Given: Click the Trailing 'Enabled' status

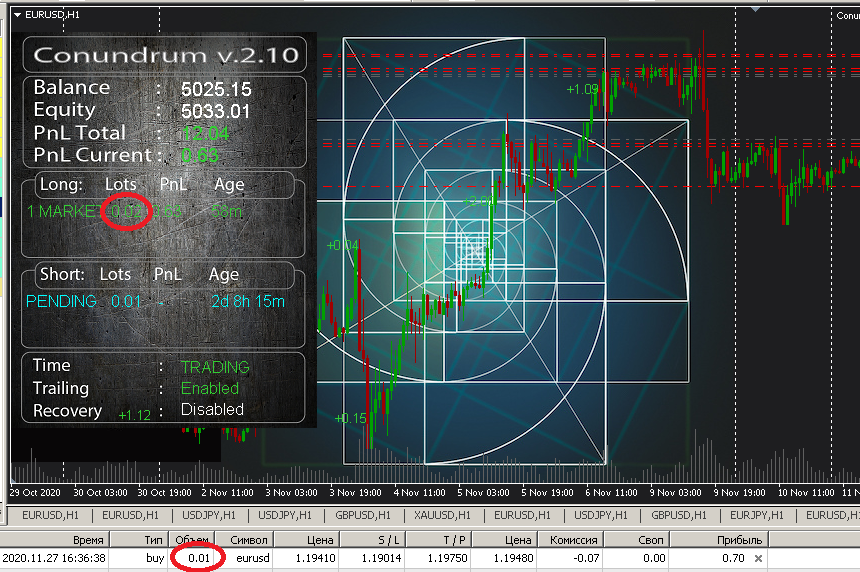Looking at the screenshot, I should pos(210,388).
